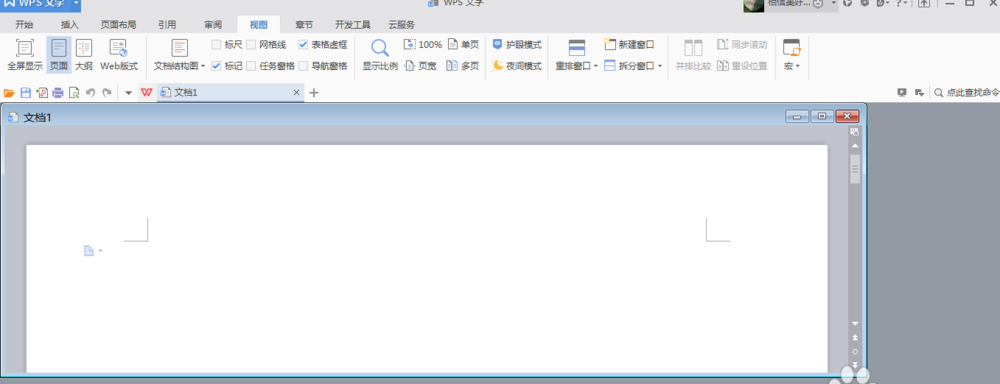Screen dimensions: 1000x384
Task: Click the 宏 macro icon
Action: [791, 48]
